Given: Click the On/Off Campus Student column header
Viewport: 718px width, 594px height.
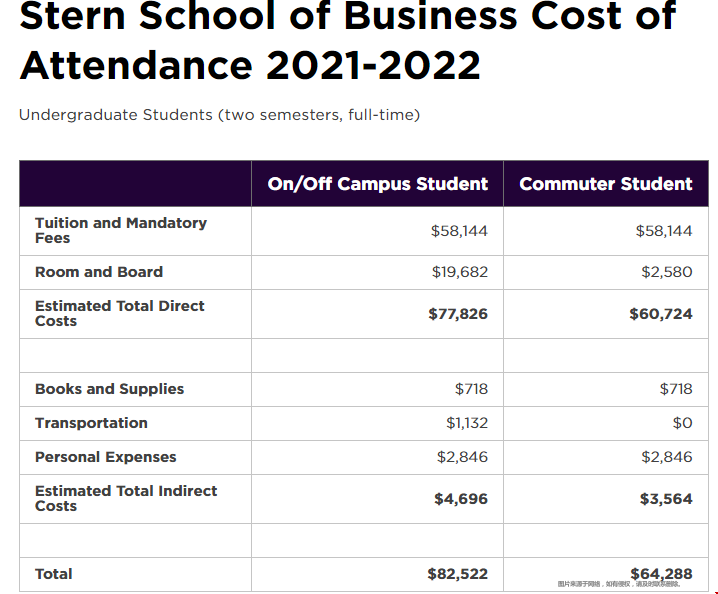Looking at the screenshot, I should coord(378,184).
